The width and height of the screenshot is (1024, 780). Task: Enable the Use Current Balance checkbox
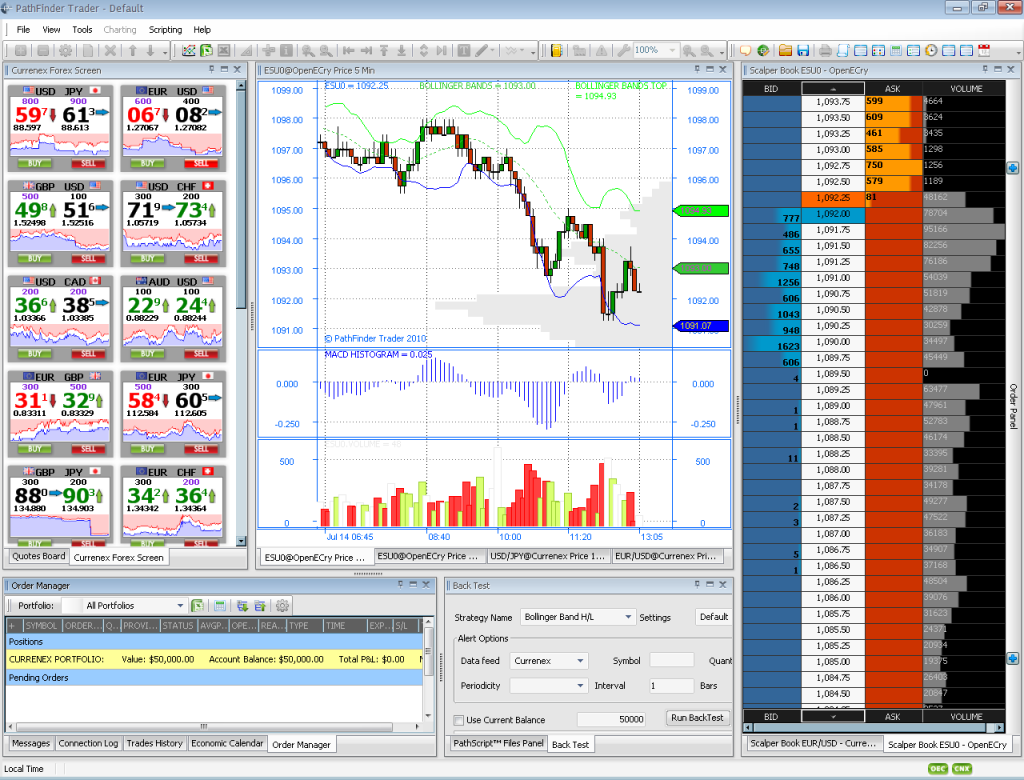click(x=459, y=720)
